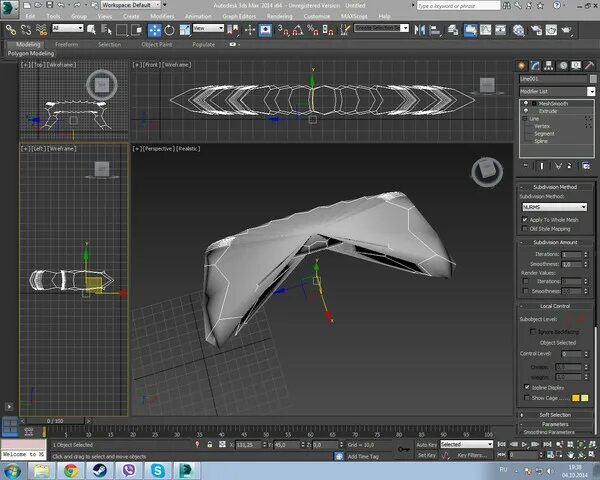Open the NURMS subdivision method dropdown
The width and height of the screenshot is (600, 480).
(554, 207)
